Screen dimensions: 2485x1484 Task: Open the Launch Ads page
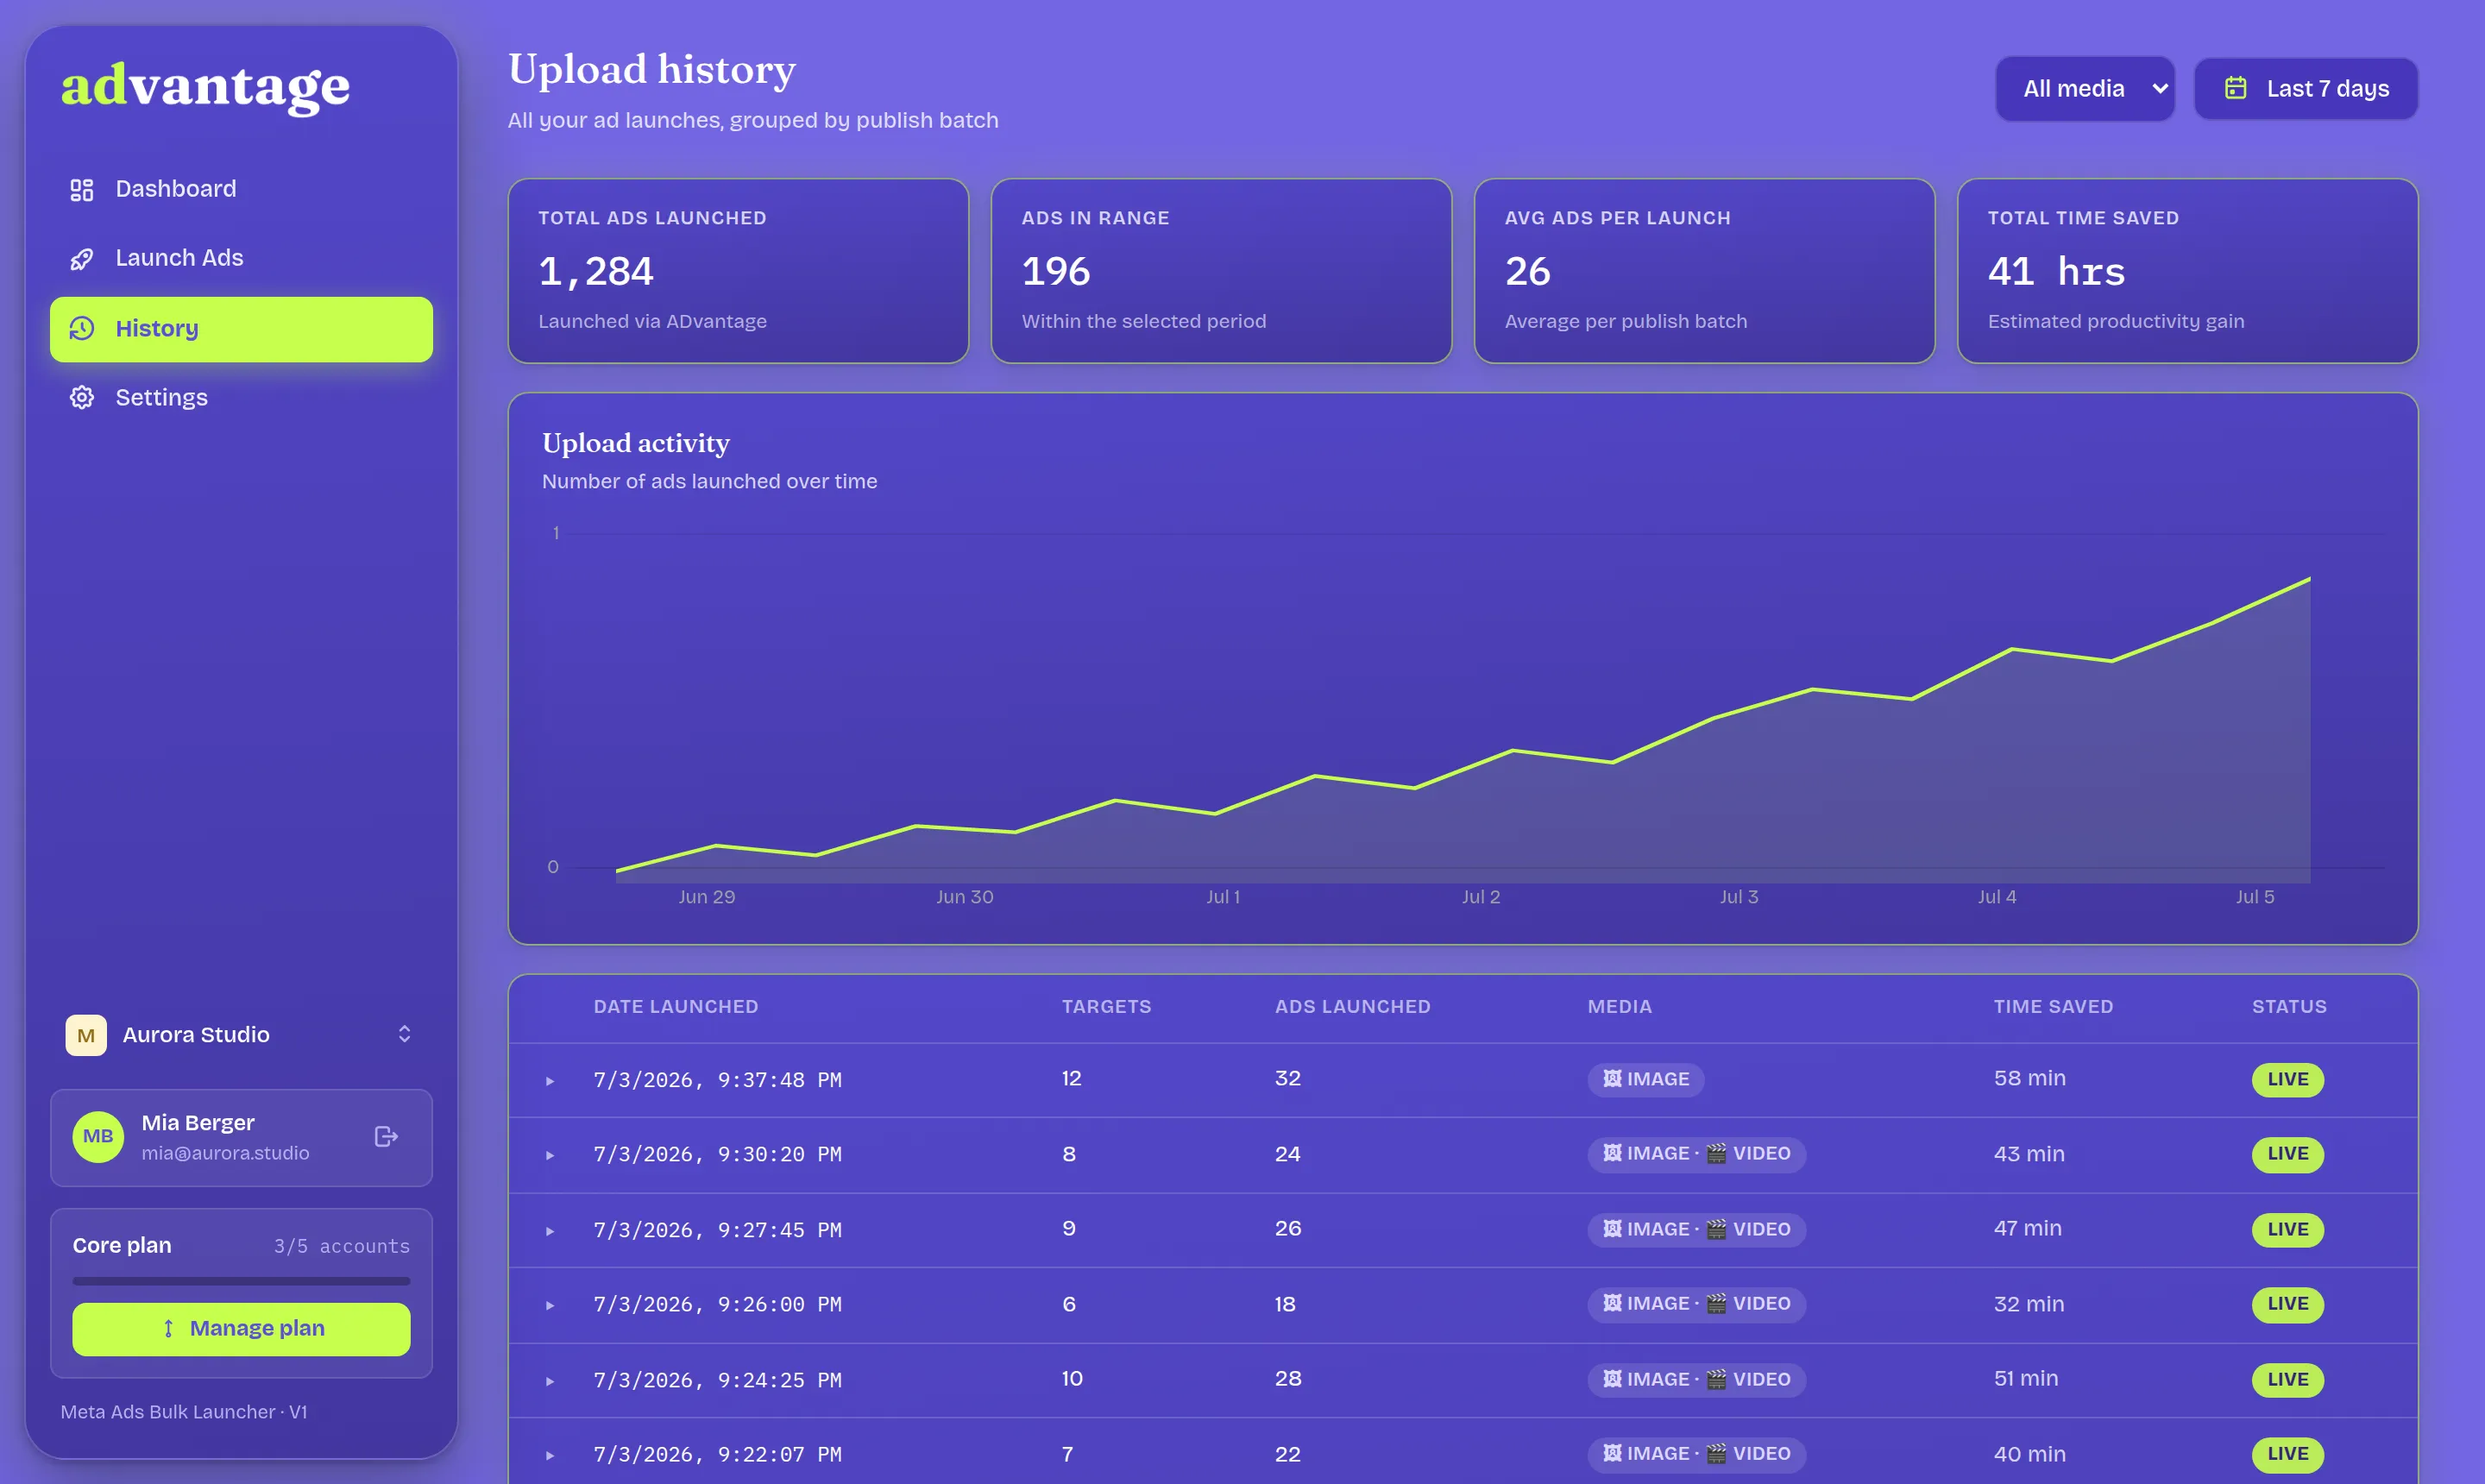(x=241, y=259)
